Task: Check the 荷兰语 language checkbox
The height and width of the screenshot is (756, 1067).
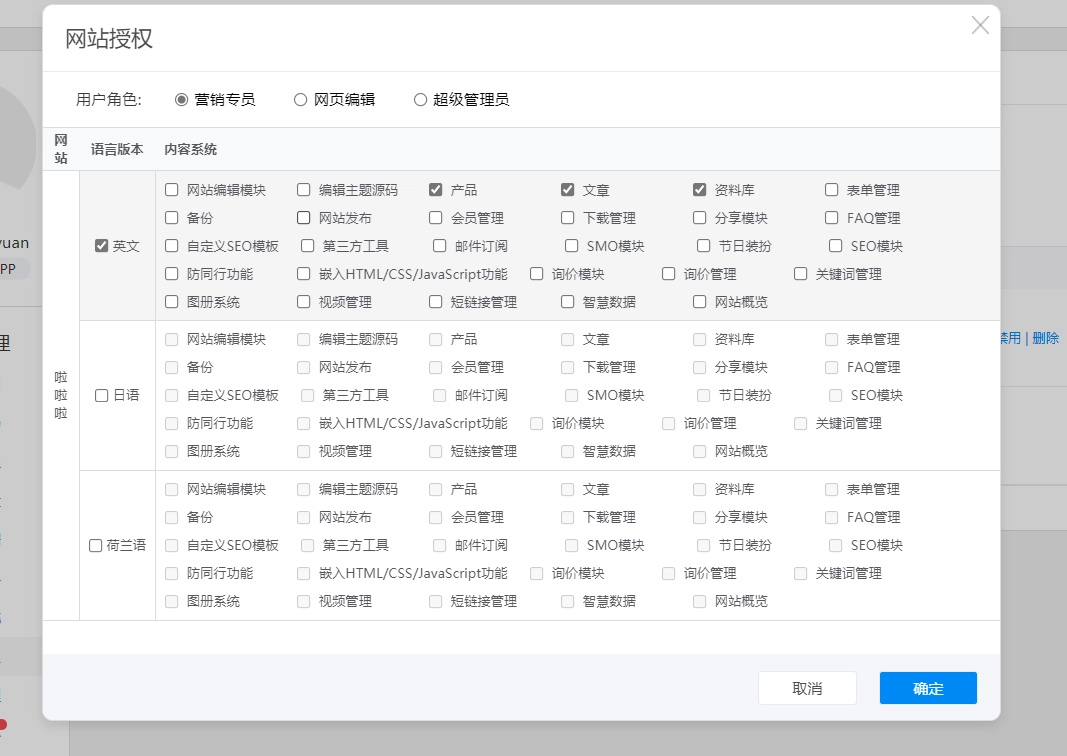Action: coord(95,546)
